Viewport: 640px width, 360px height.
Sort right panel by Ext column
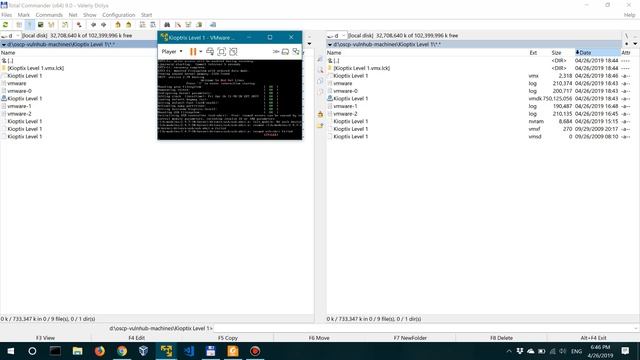533,53
